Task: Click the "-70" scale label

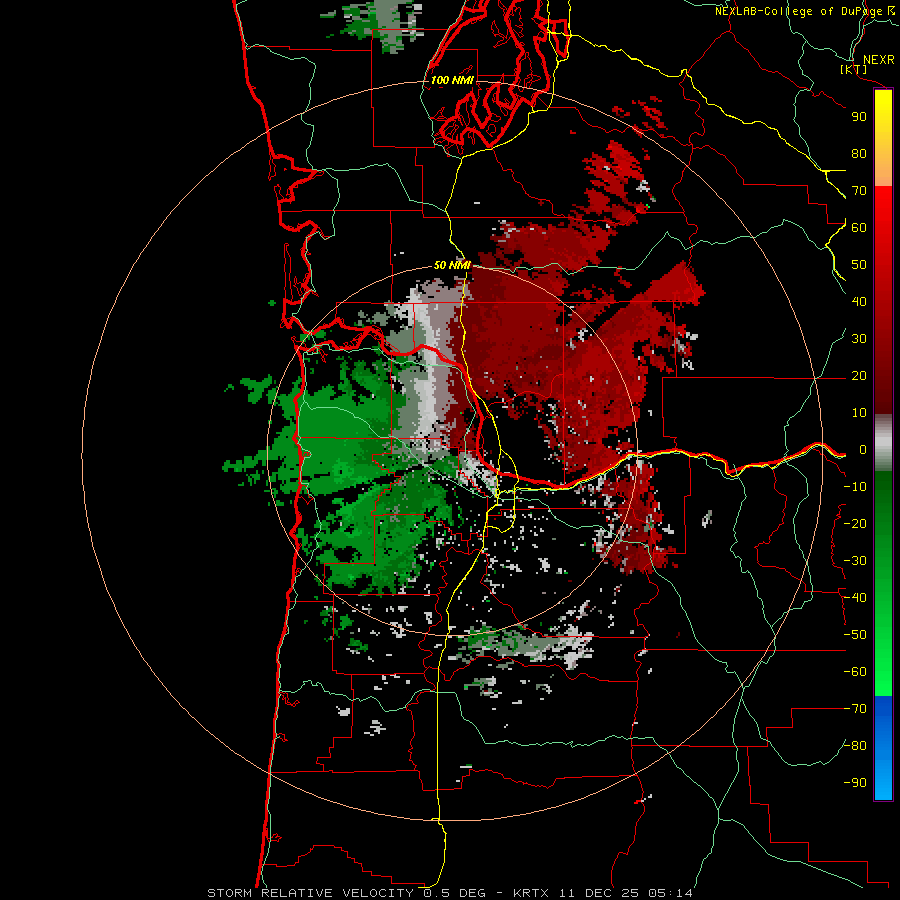Action: pos(855,708)
